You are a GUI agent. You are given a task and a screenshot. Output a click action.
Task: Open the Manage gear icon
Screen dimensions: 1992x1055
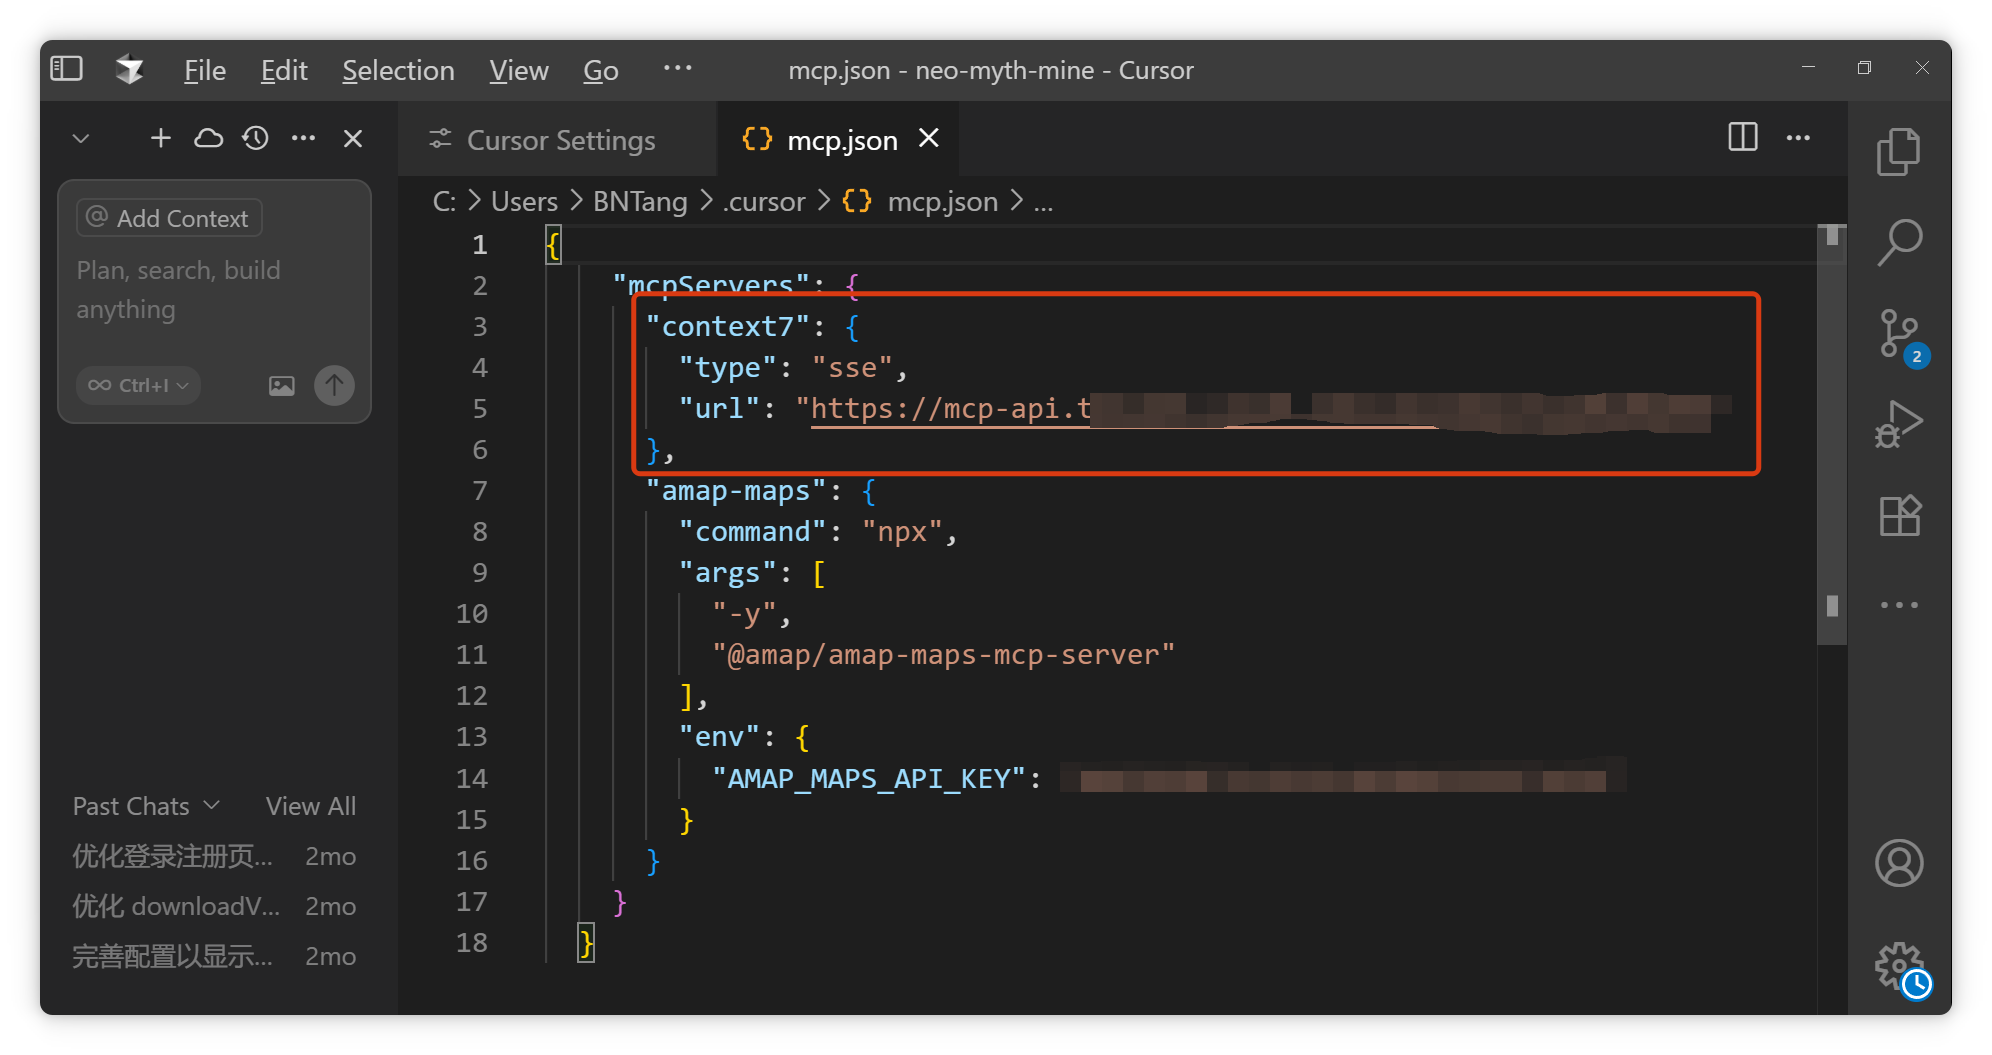click(1898, 966)
